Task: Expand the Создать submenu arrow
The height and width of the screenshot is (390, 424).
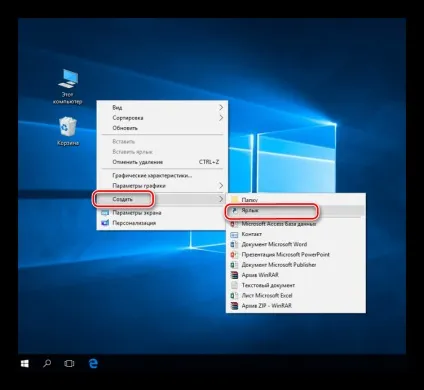Action: tap(221, 199)
